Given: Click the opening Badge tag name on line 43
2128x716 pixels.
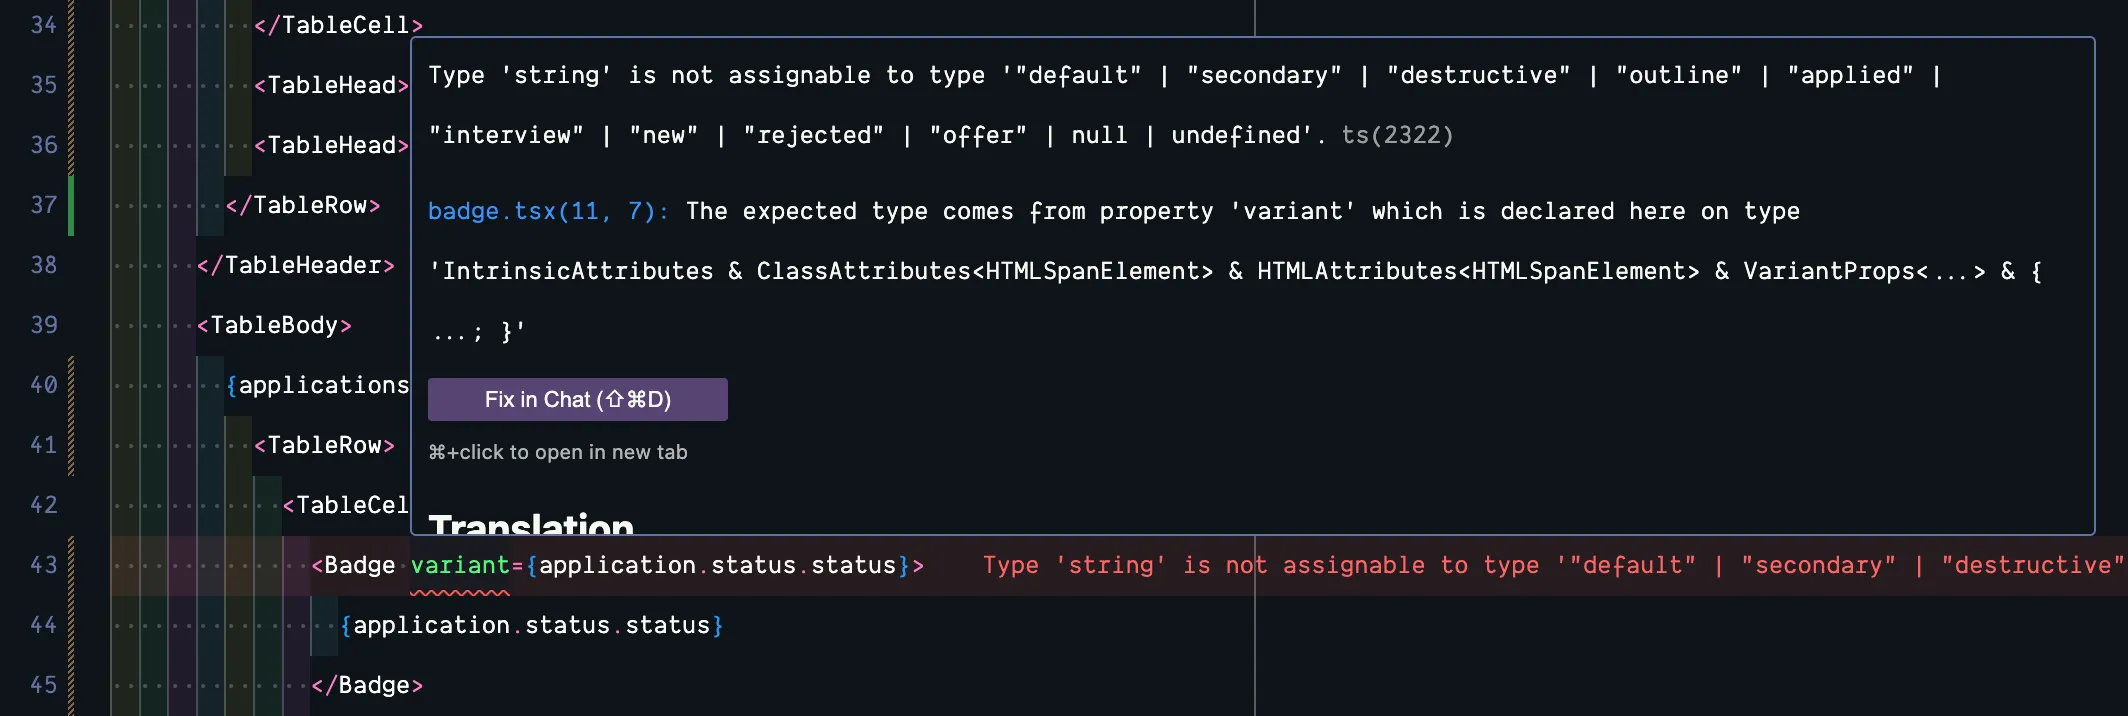Looking at the screenshot, I should coord(359,566).
